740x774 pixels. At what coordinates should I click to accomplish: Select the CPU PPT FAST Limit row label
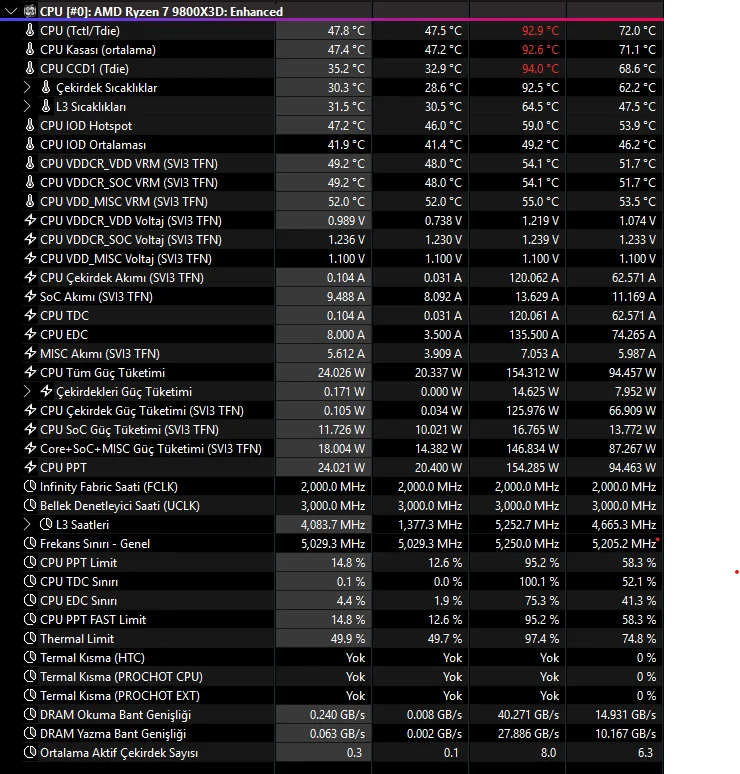pos(93,619)
